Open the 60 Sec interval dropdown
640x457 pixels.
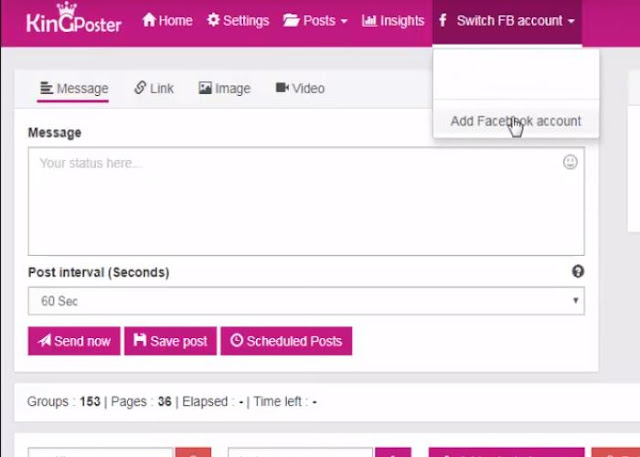tap(306, 301)
